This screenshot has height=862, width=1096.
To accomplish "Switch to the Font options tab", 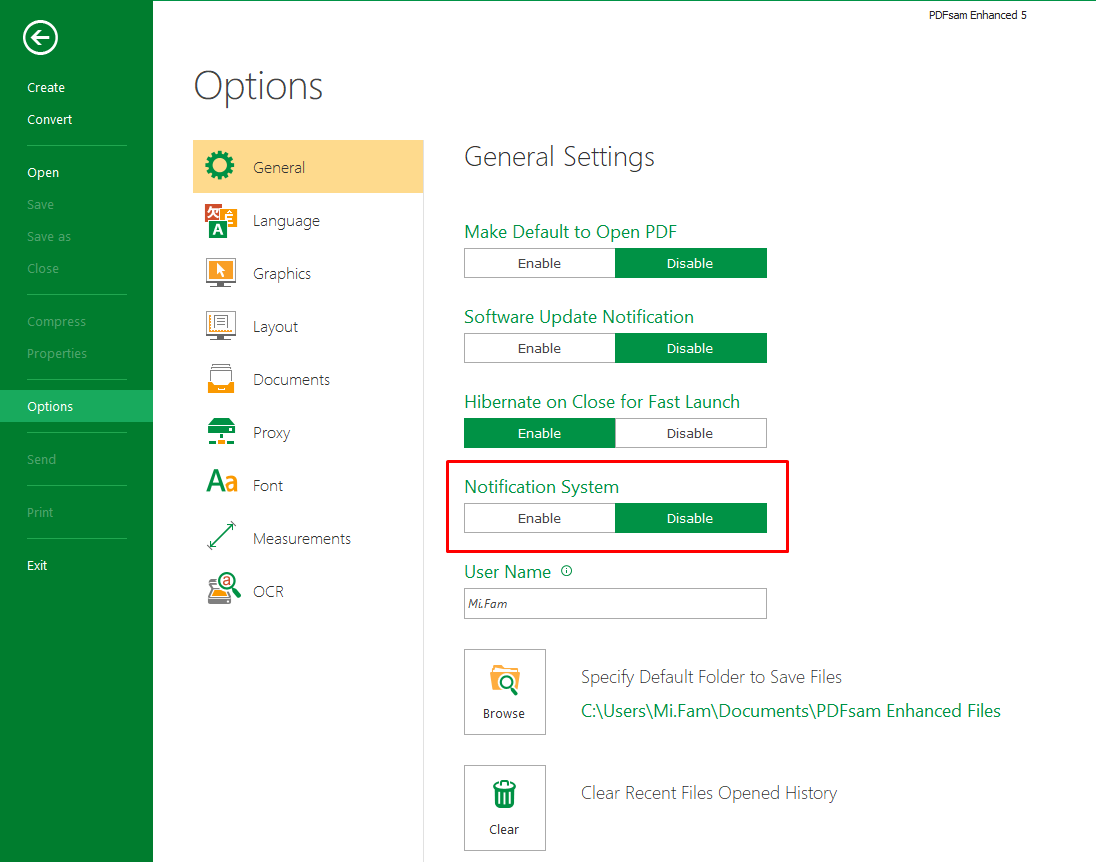I will pos(308,485).
